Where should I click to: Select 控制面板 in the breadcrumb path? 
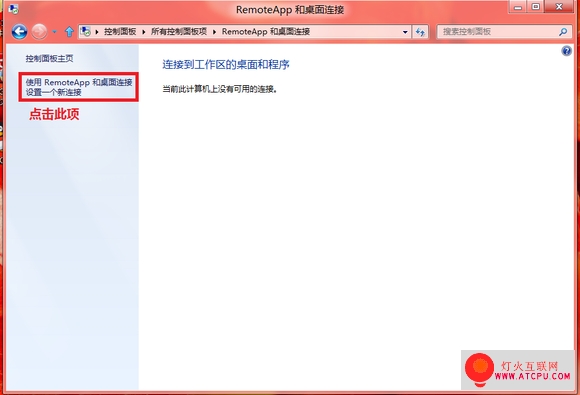[120, 32]
